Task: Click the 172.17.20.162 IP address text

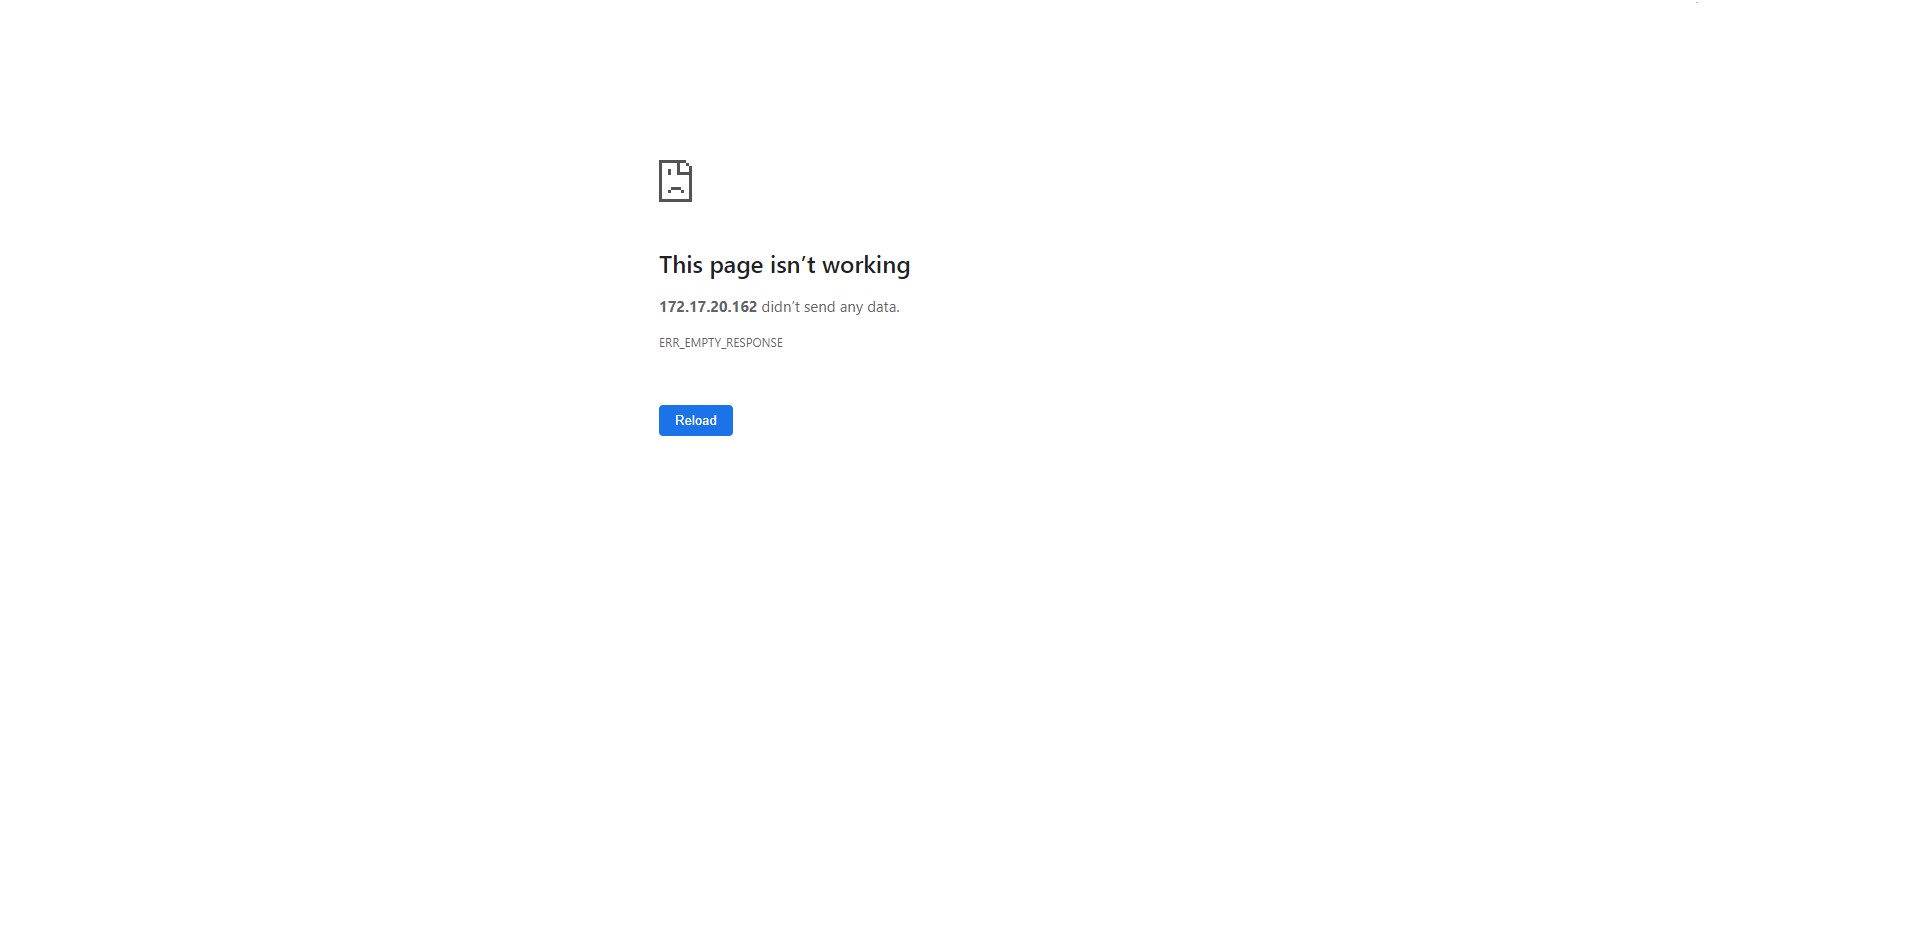Action: click(708, 307)
